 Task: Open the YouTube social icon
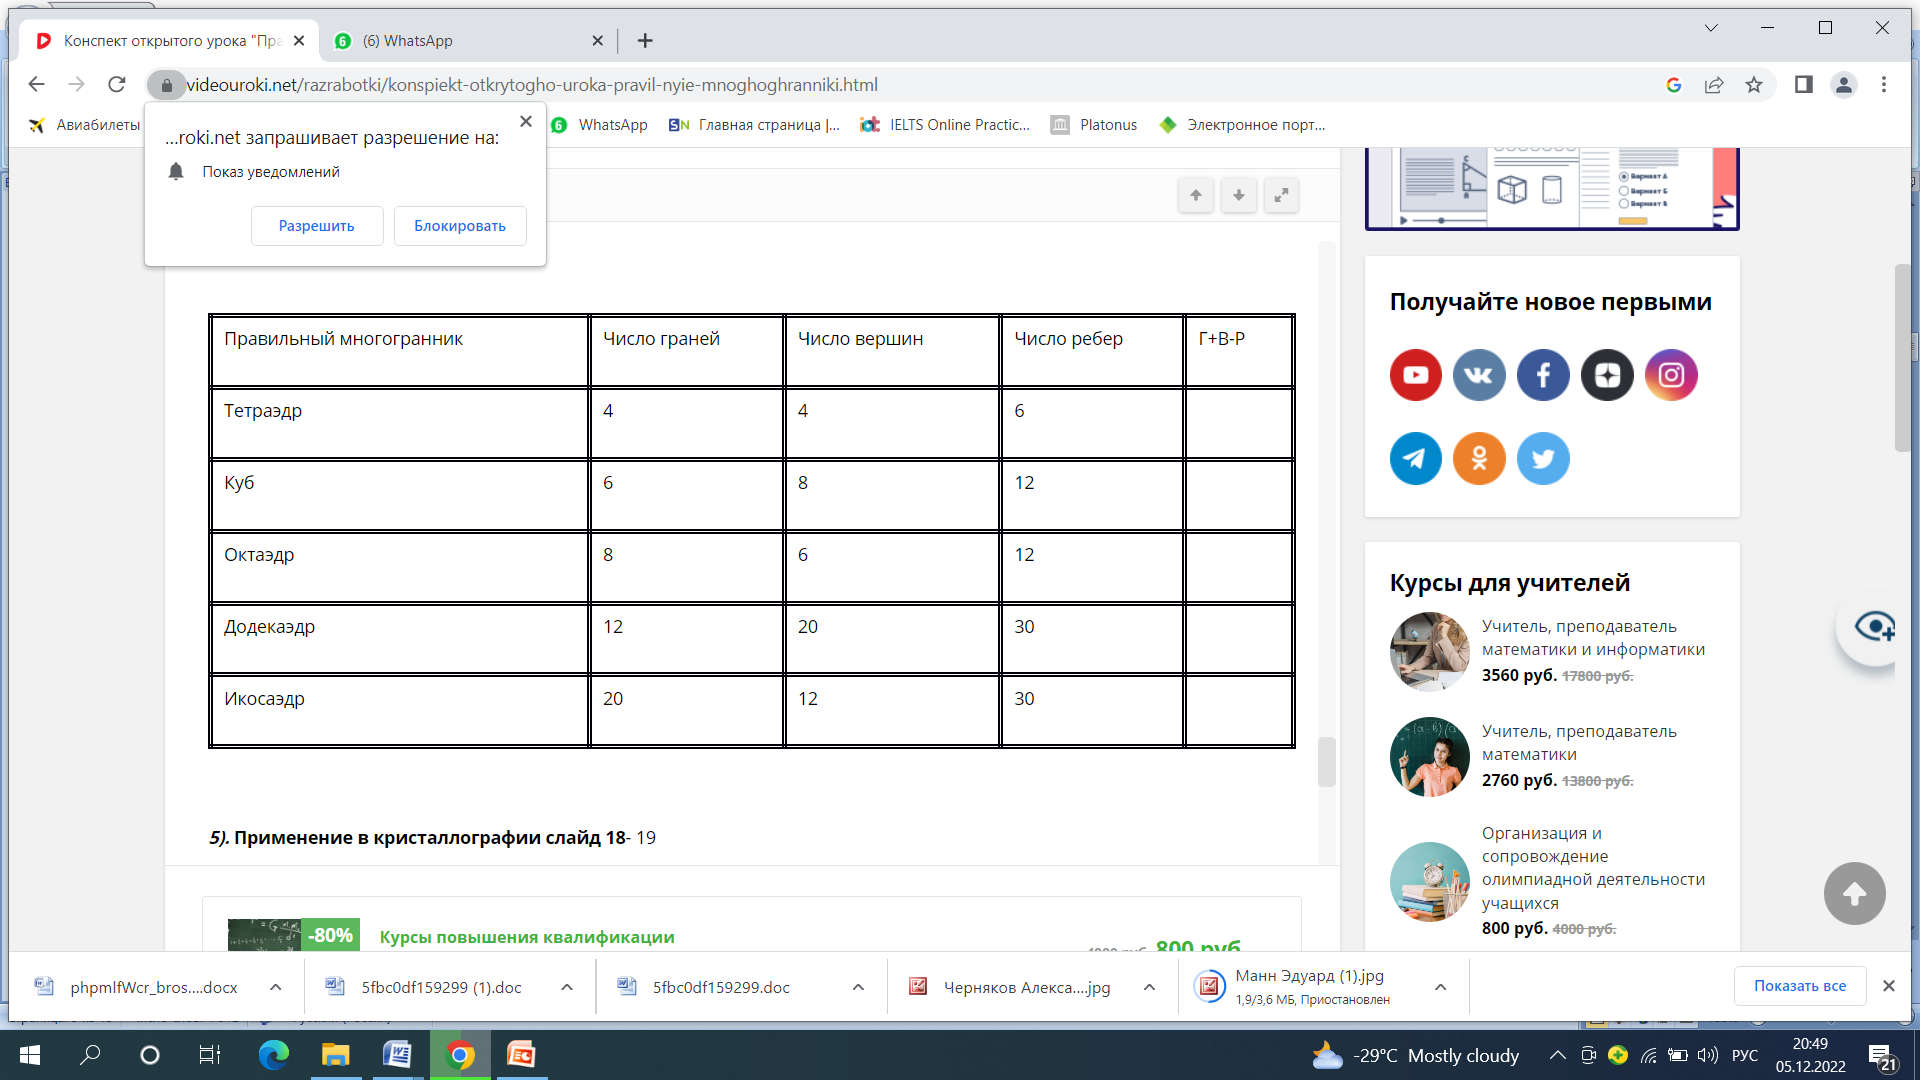coord(1415,375)
